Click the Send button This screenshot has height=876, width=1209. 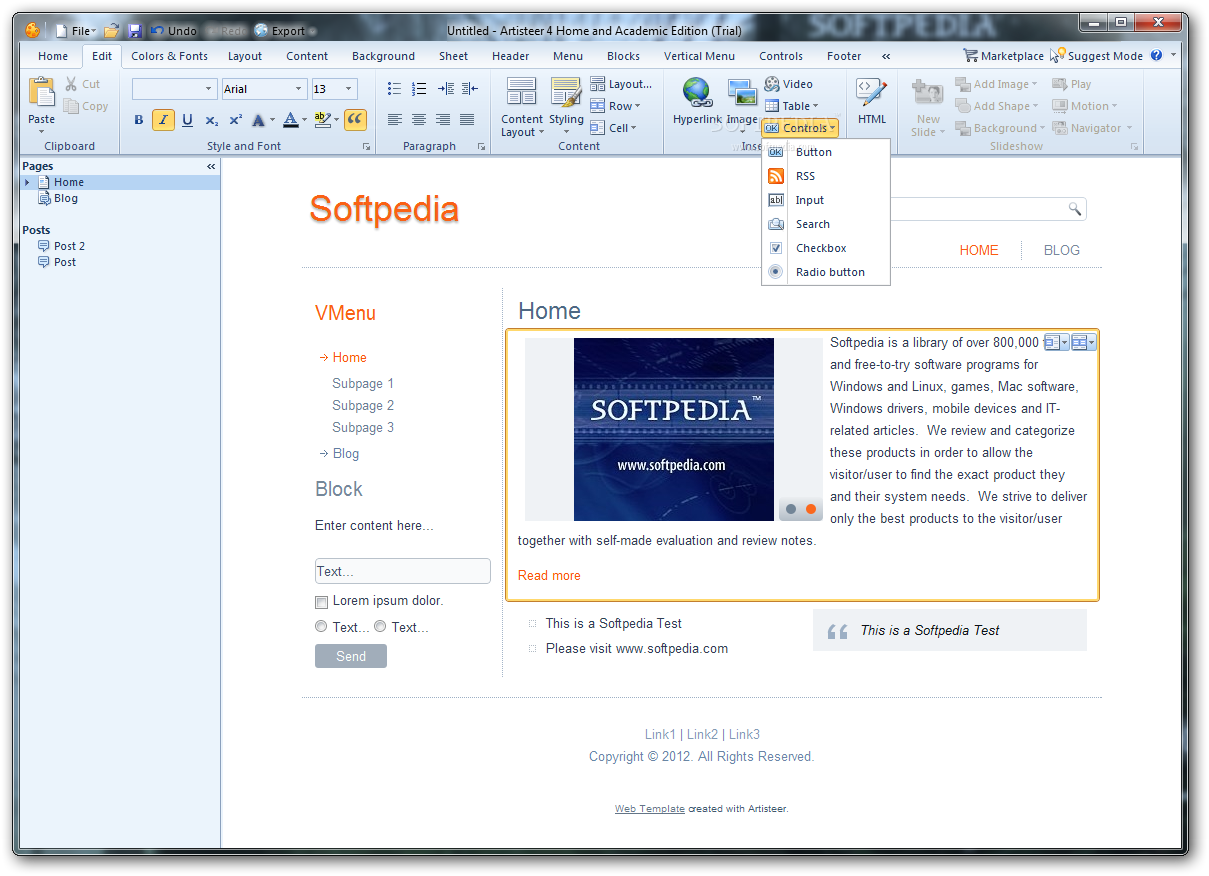(x=351, y=656)
